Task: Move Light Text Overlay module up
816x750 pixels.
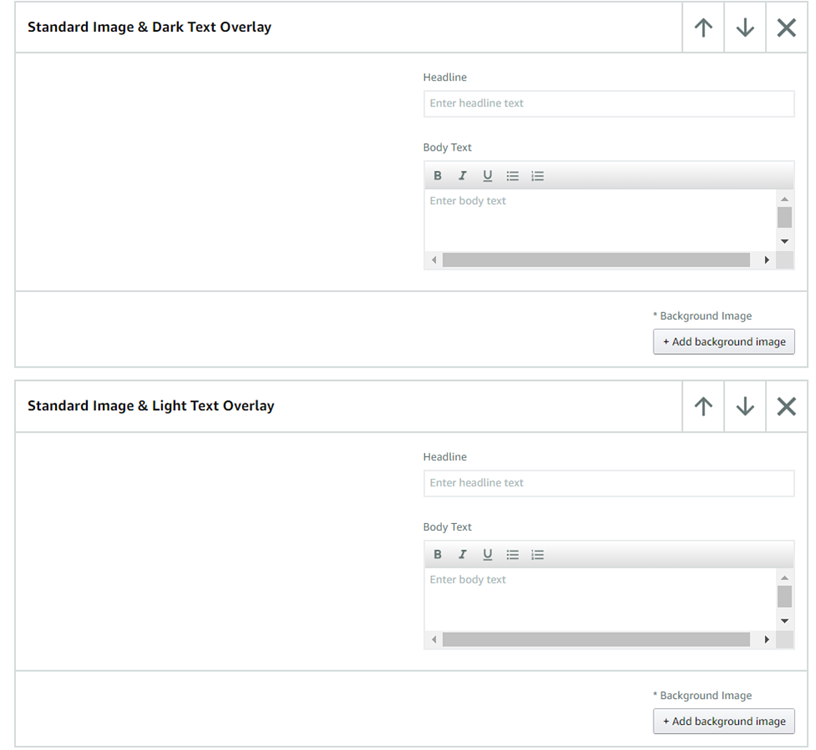Action: tap(702, 406)
